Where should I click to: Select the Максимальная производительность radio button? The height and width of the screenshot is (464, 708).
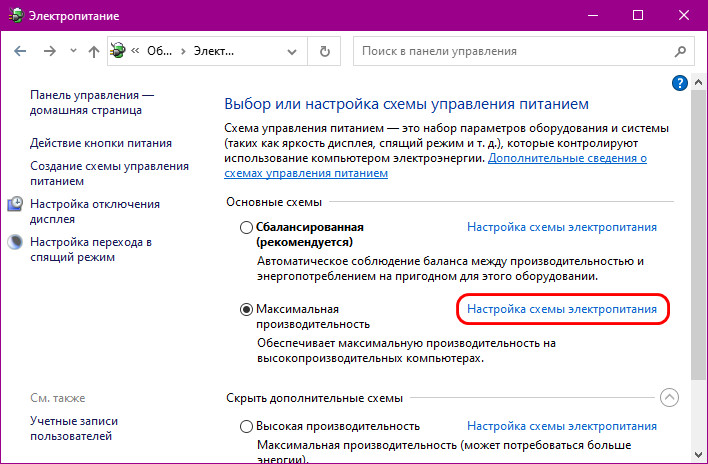(x=246, y=310)
